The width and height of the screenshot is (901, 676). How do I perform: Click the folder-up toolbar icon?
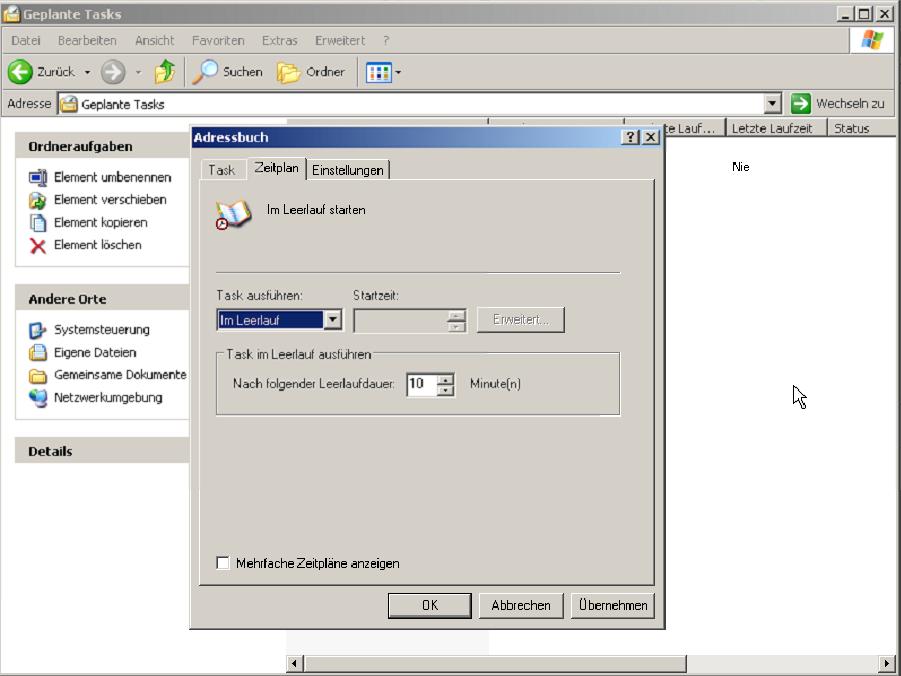pyautogui.click(x=165, y=72)
